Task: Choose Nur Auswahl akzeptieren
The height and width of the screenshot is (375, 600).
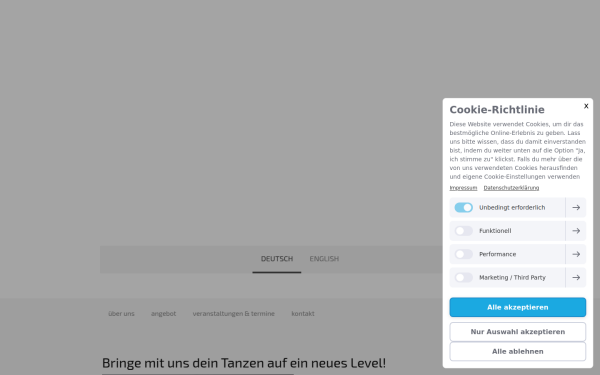Action: pyautogui.click(x=517, y=332)
